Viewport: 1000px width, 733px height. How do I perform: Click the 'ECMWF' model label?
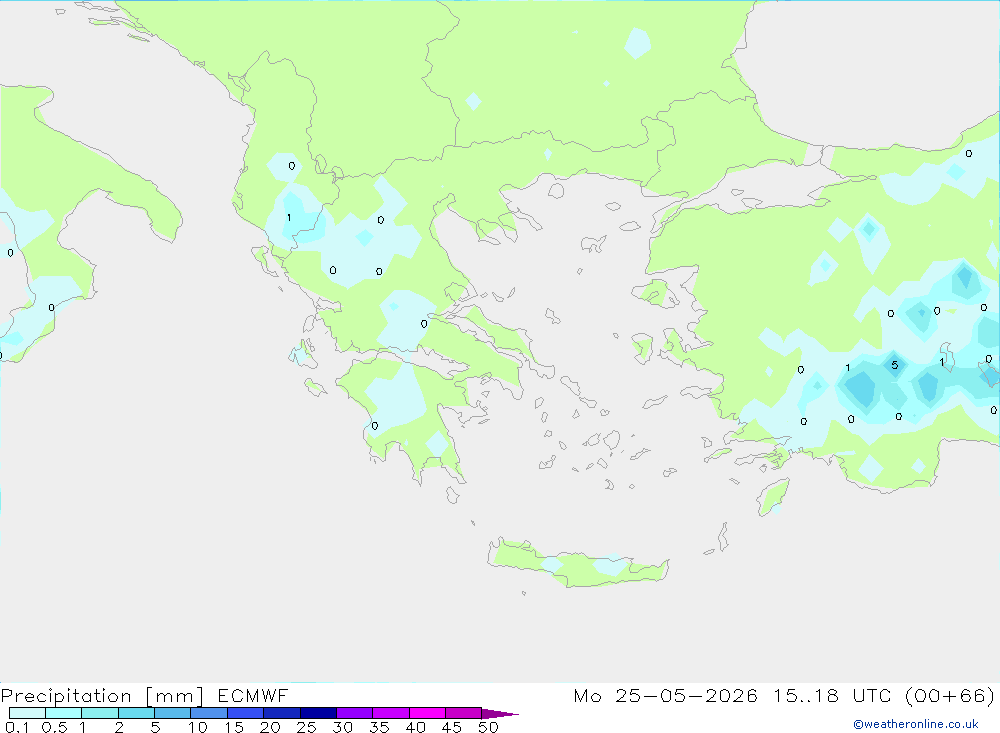pos(253,695)
